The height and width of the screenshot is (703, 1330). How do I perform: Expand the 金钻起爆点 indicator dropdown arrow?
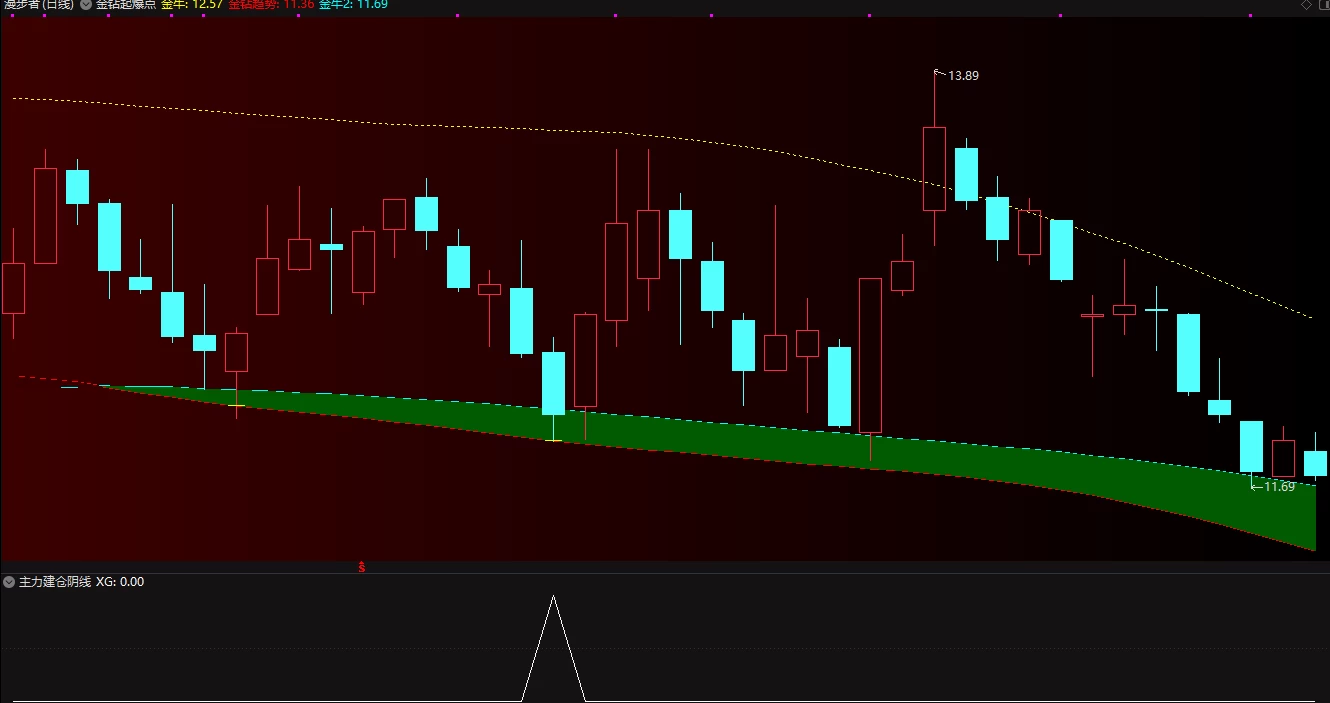point(86,4)
